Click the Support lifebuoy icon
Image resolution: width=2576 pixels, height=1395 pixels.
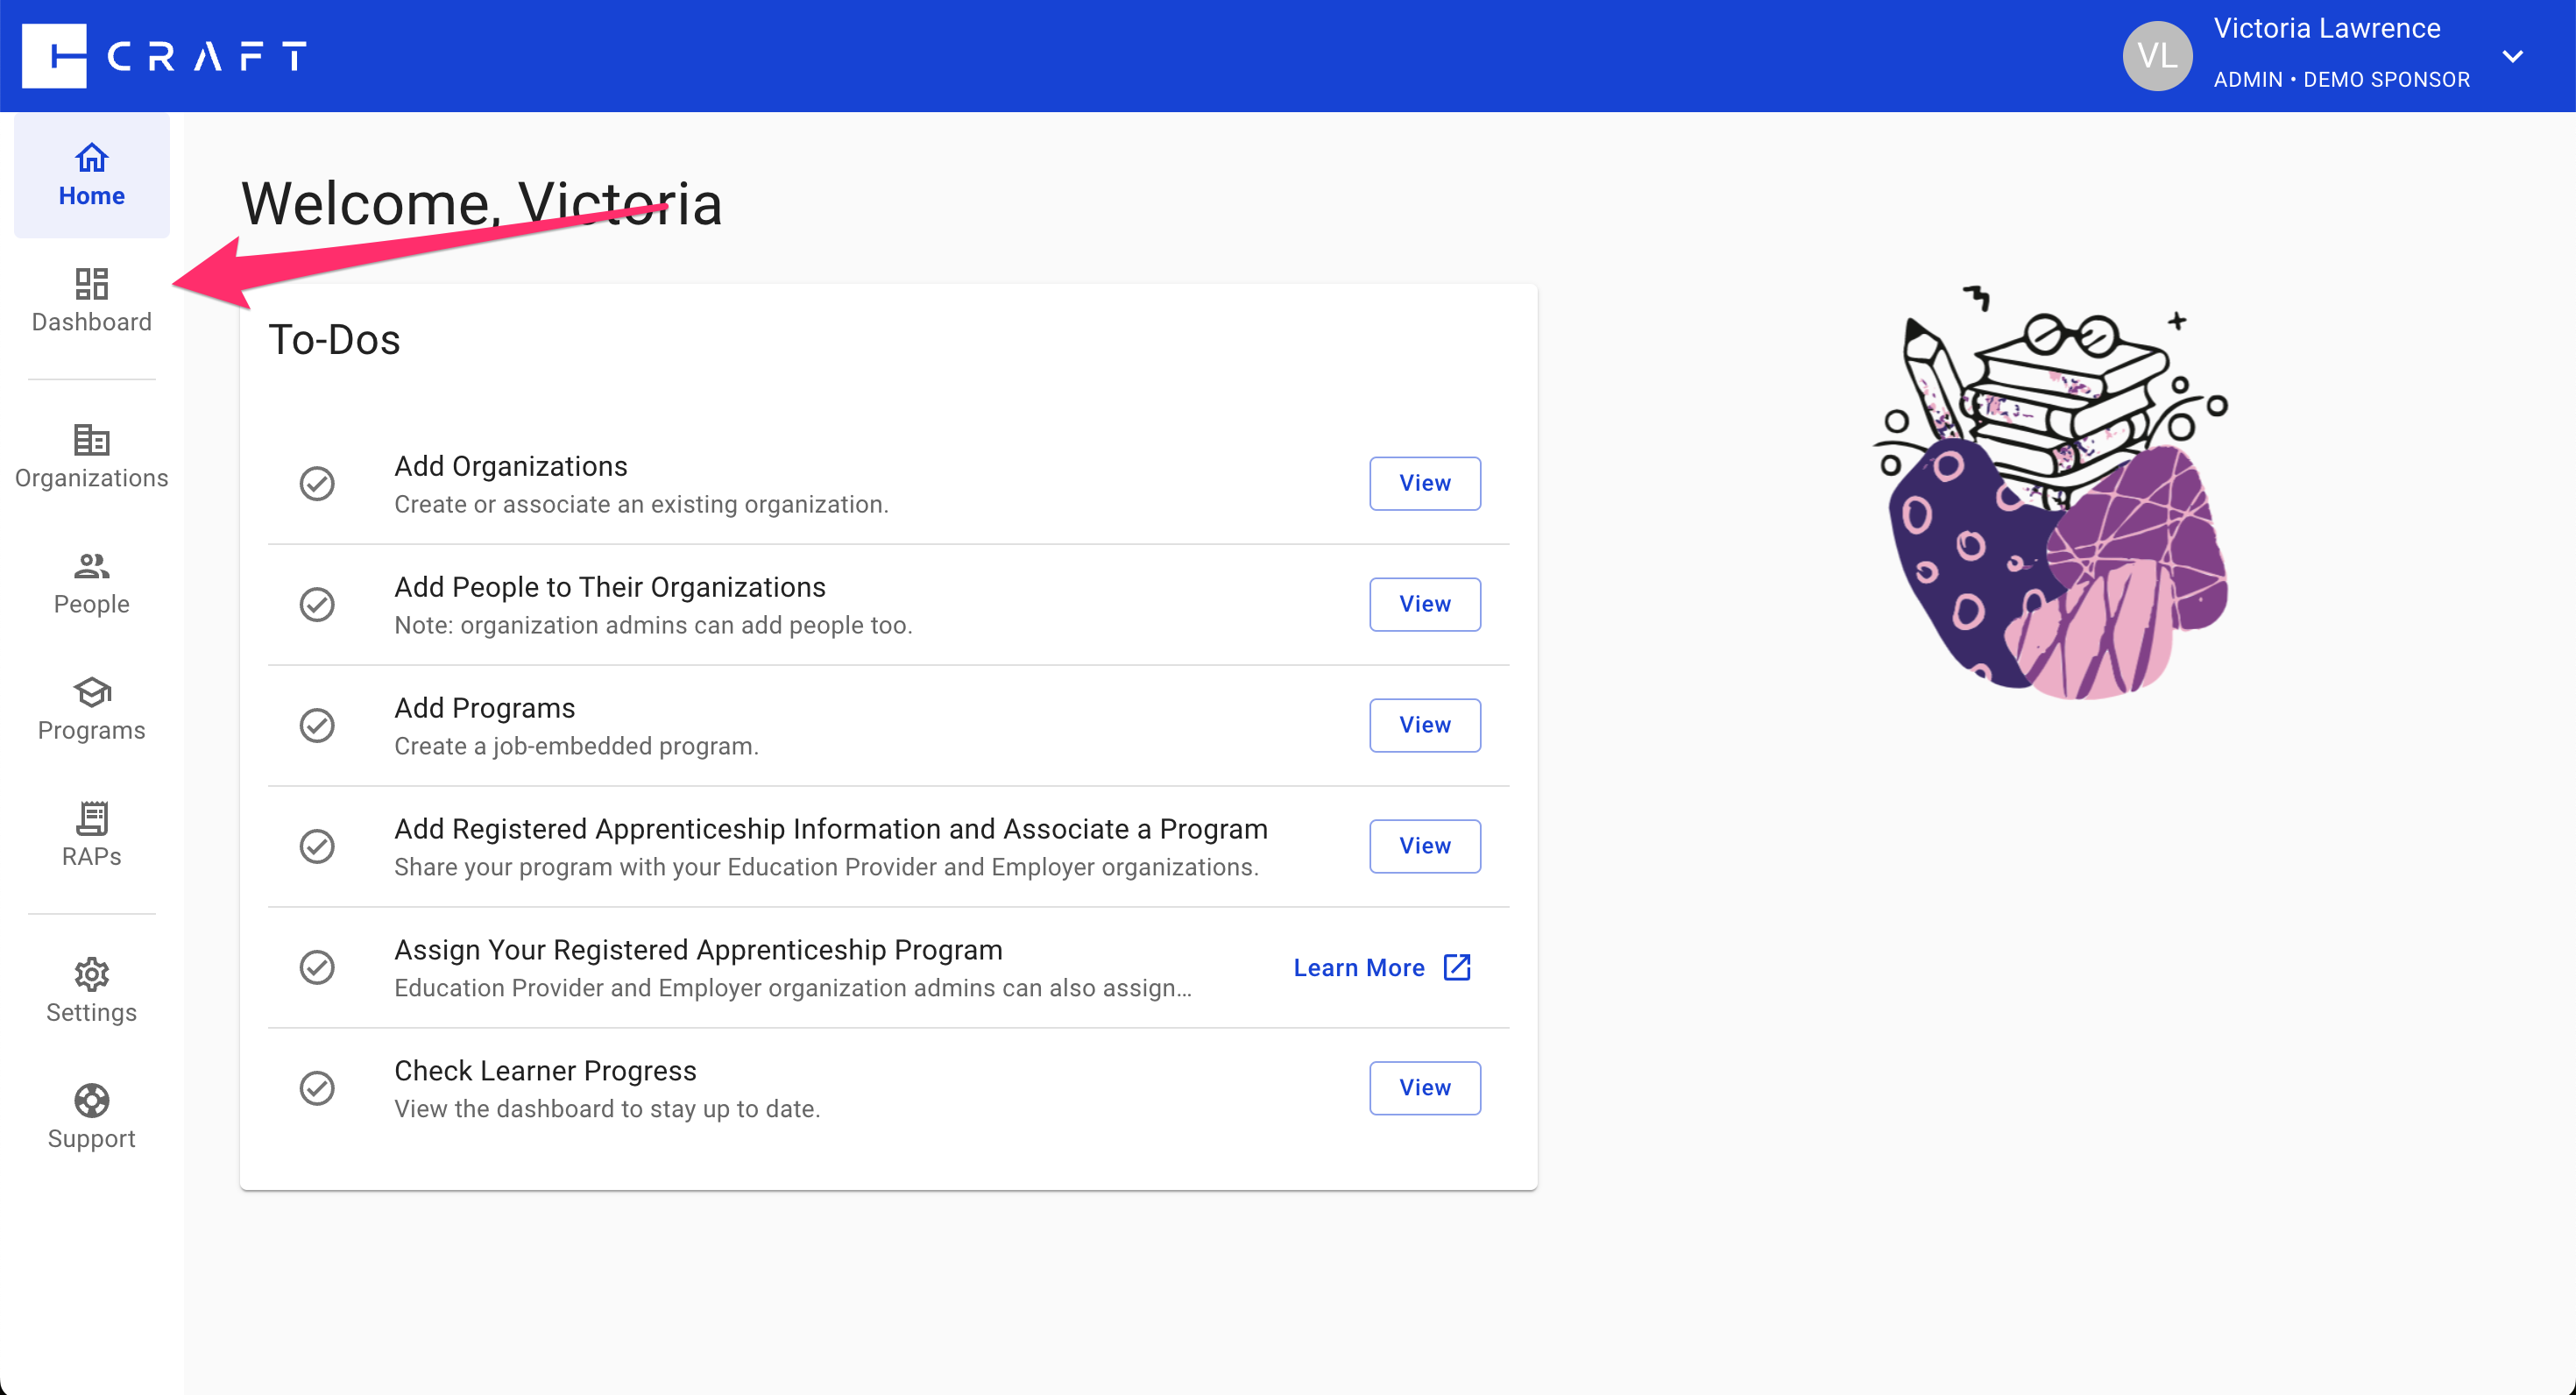tap(91, 1100)
